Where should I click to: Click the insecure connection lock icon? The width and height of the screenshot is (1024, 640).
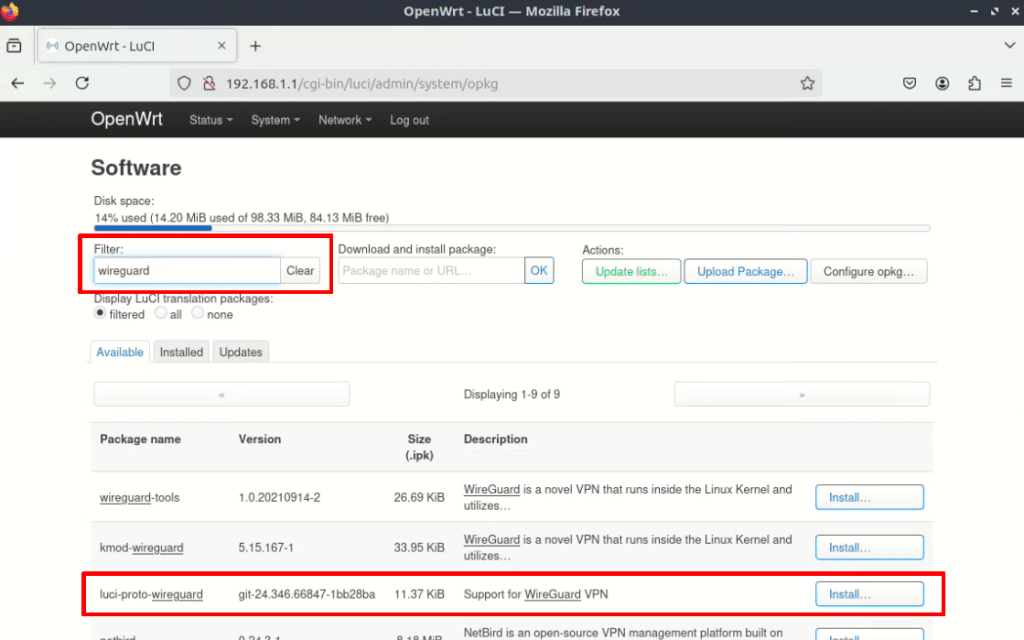209,84
